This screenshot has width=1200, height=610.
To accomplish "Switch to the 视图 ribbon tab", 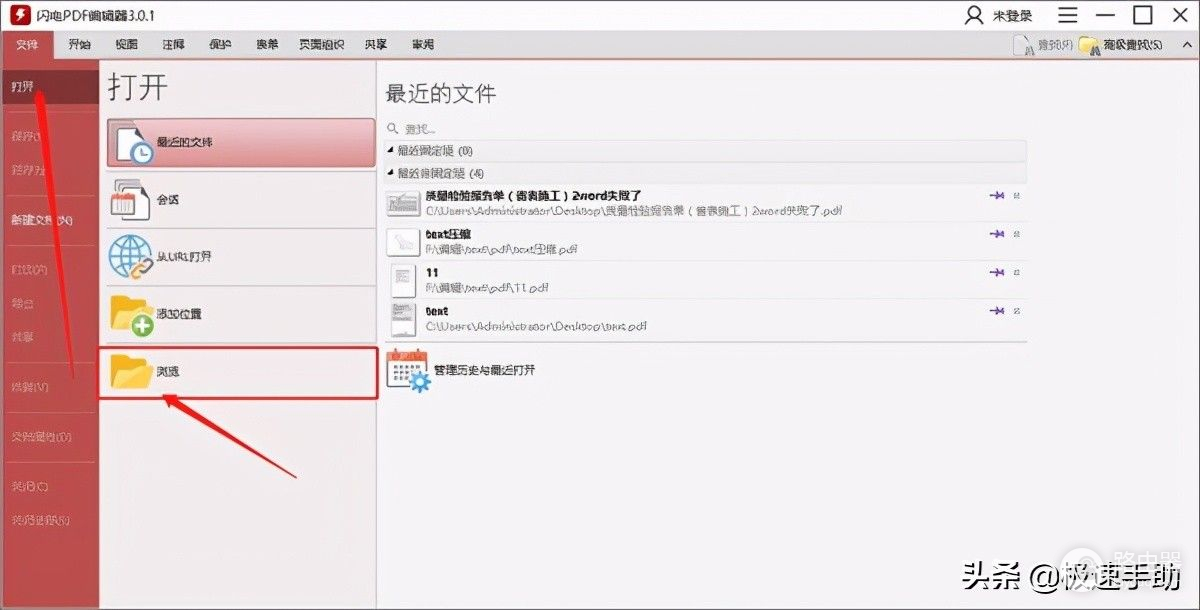I will pos(126,45).
